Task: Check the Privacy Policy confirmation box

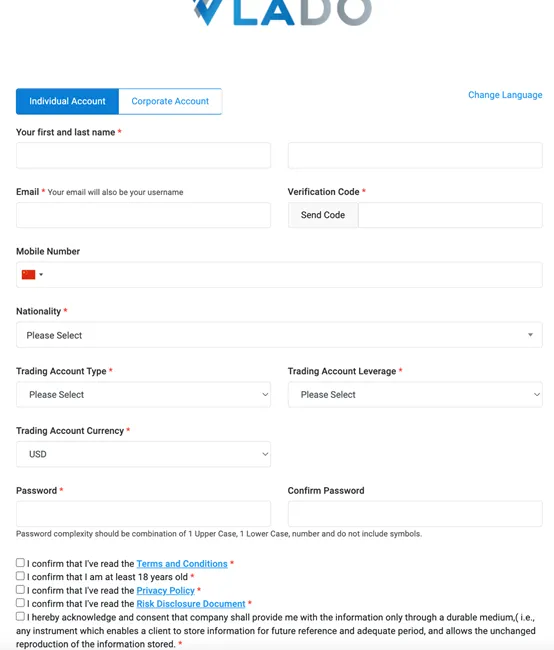Action: coord(20,589)
